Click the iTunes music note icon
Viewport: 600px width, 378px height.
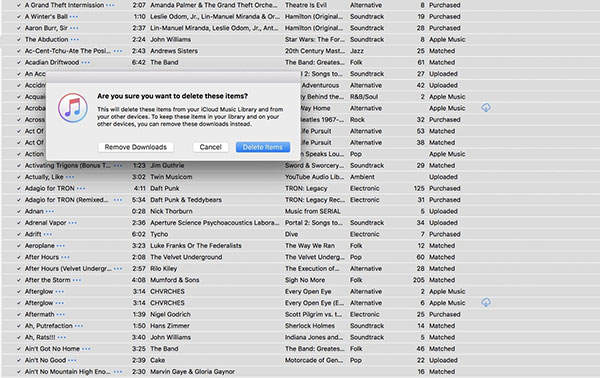pyautogui.click(x=73, y=108)
